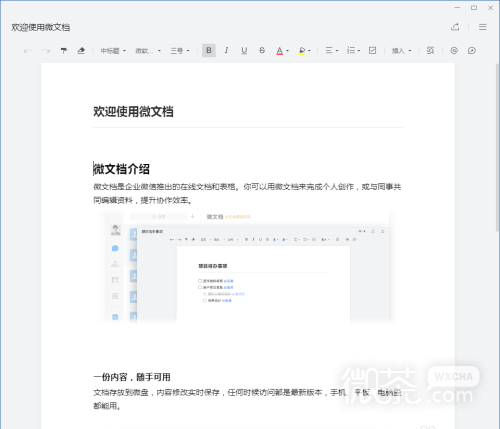Image resolution: width=500 pixels, height=429 pixels.
Task: Open the list style dropdown
Action: tap(353, 50)
